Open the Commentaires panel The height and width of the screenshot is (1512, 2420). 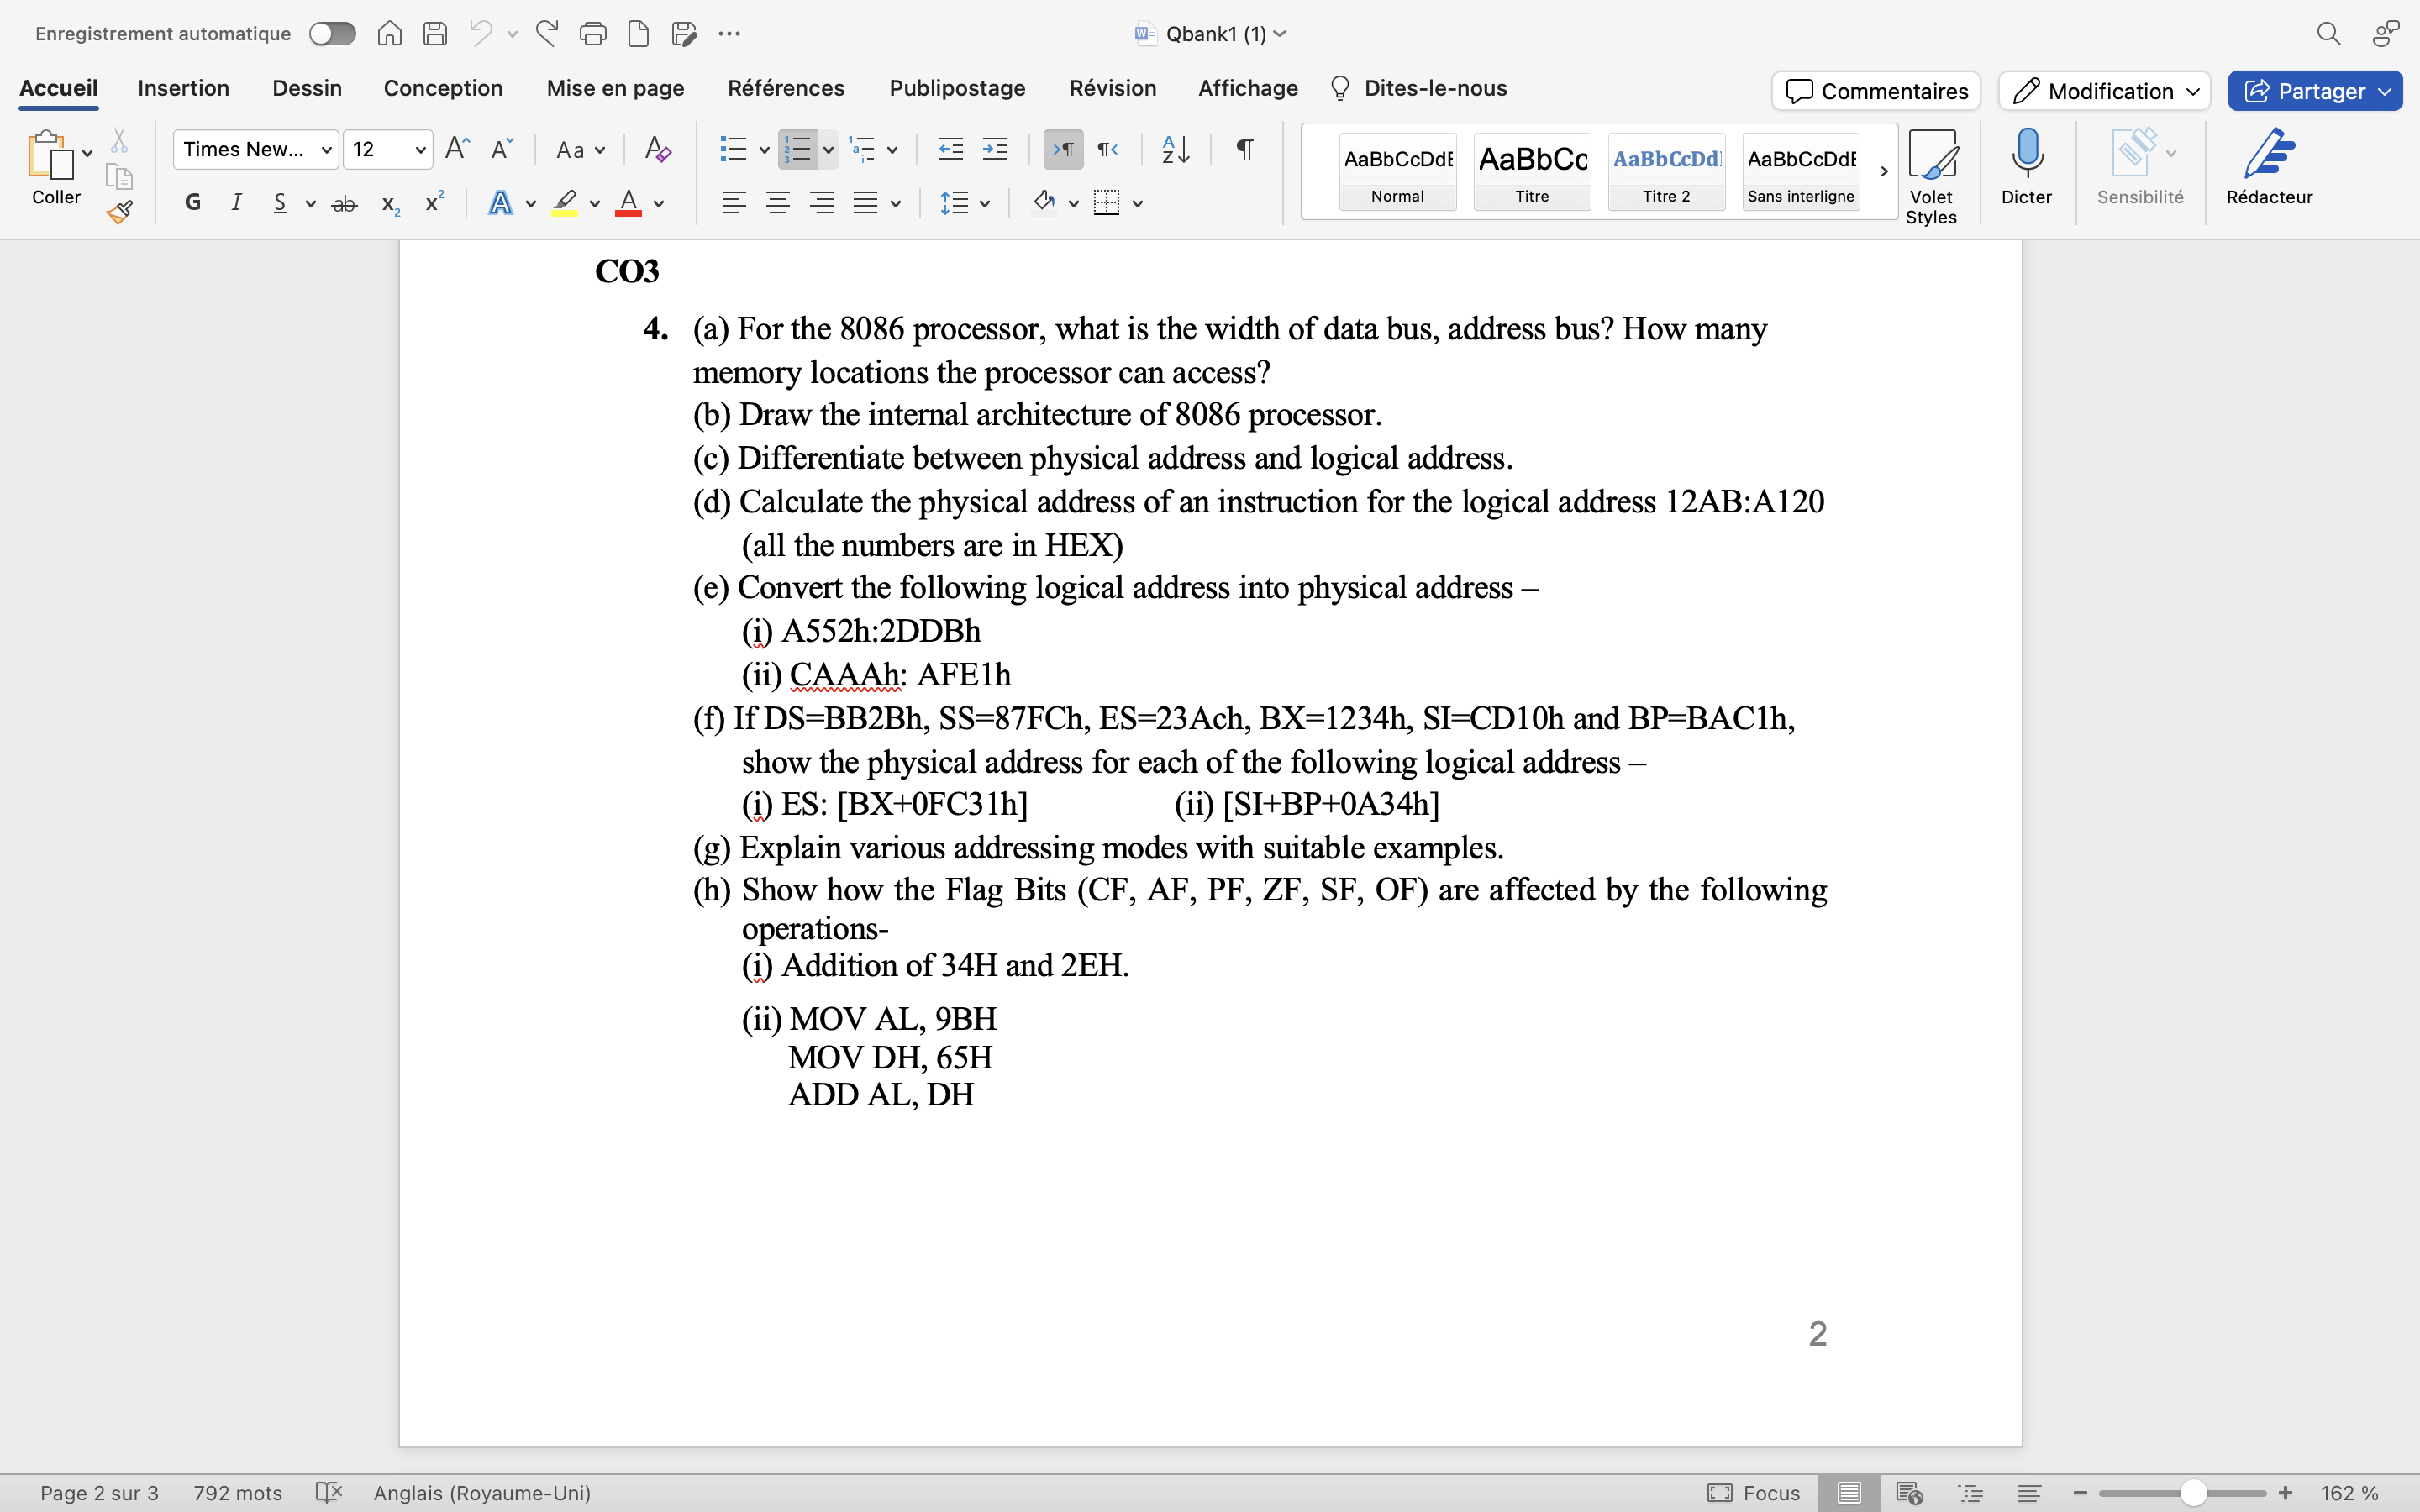(1874, 91)
